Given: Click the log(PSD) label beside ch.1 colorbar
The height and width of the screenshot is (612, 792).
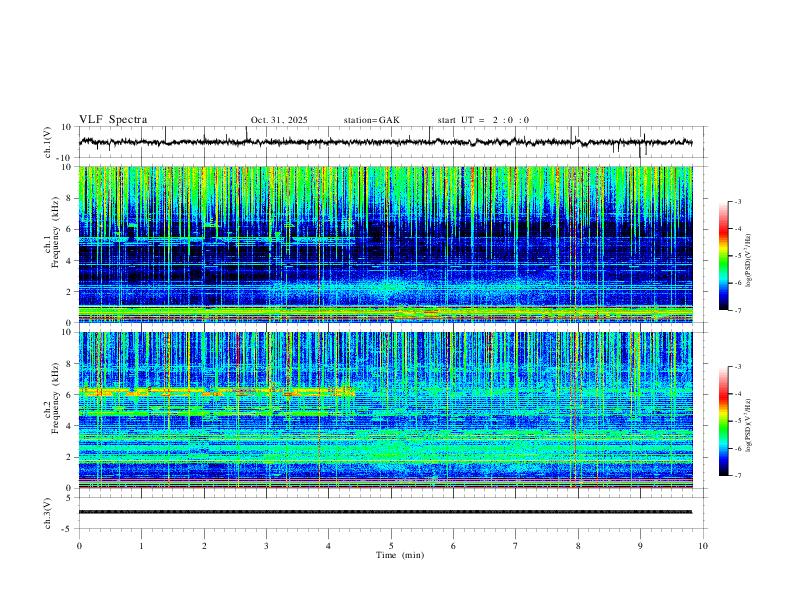Looking at the screenshot, I should pos(748,261).
